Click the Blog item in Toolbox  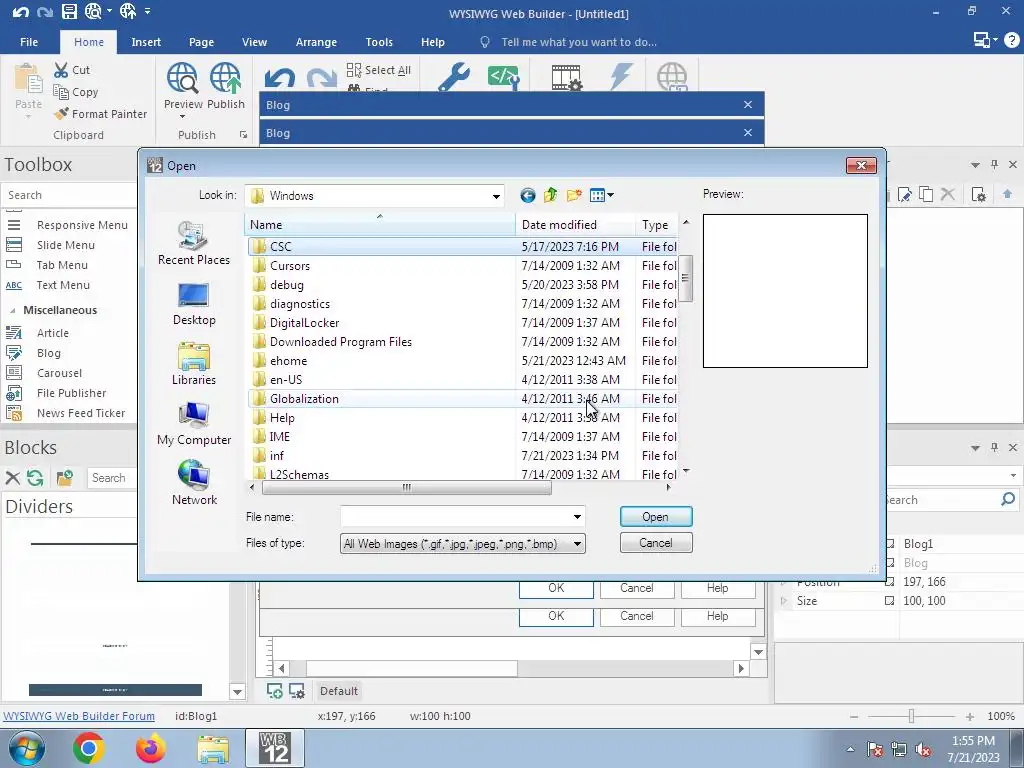[x=48, y=353]
